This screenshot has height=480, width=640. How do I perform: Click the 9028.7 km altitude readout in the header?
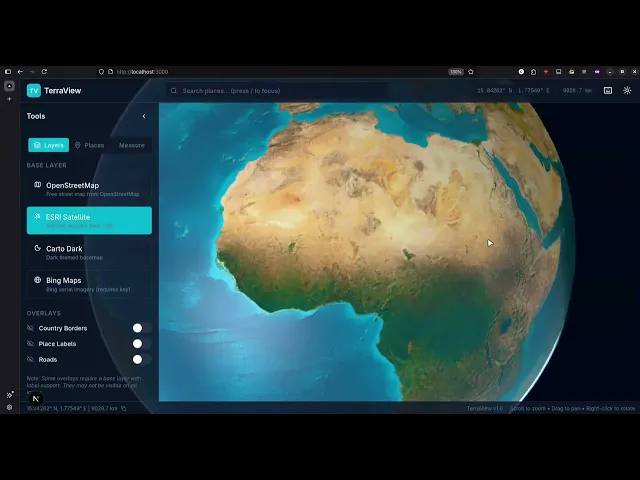click(x=577, y=91)
